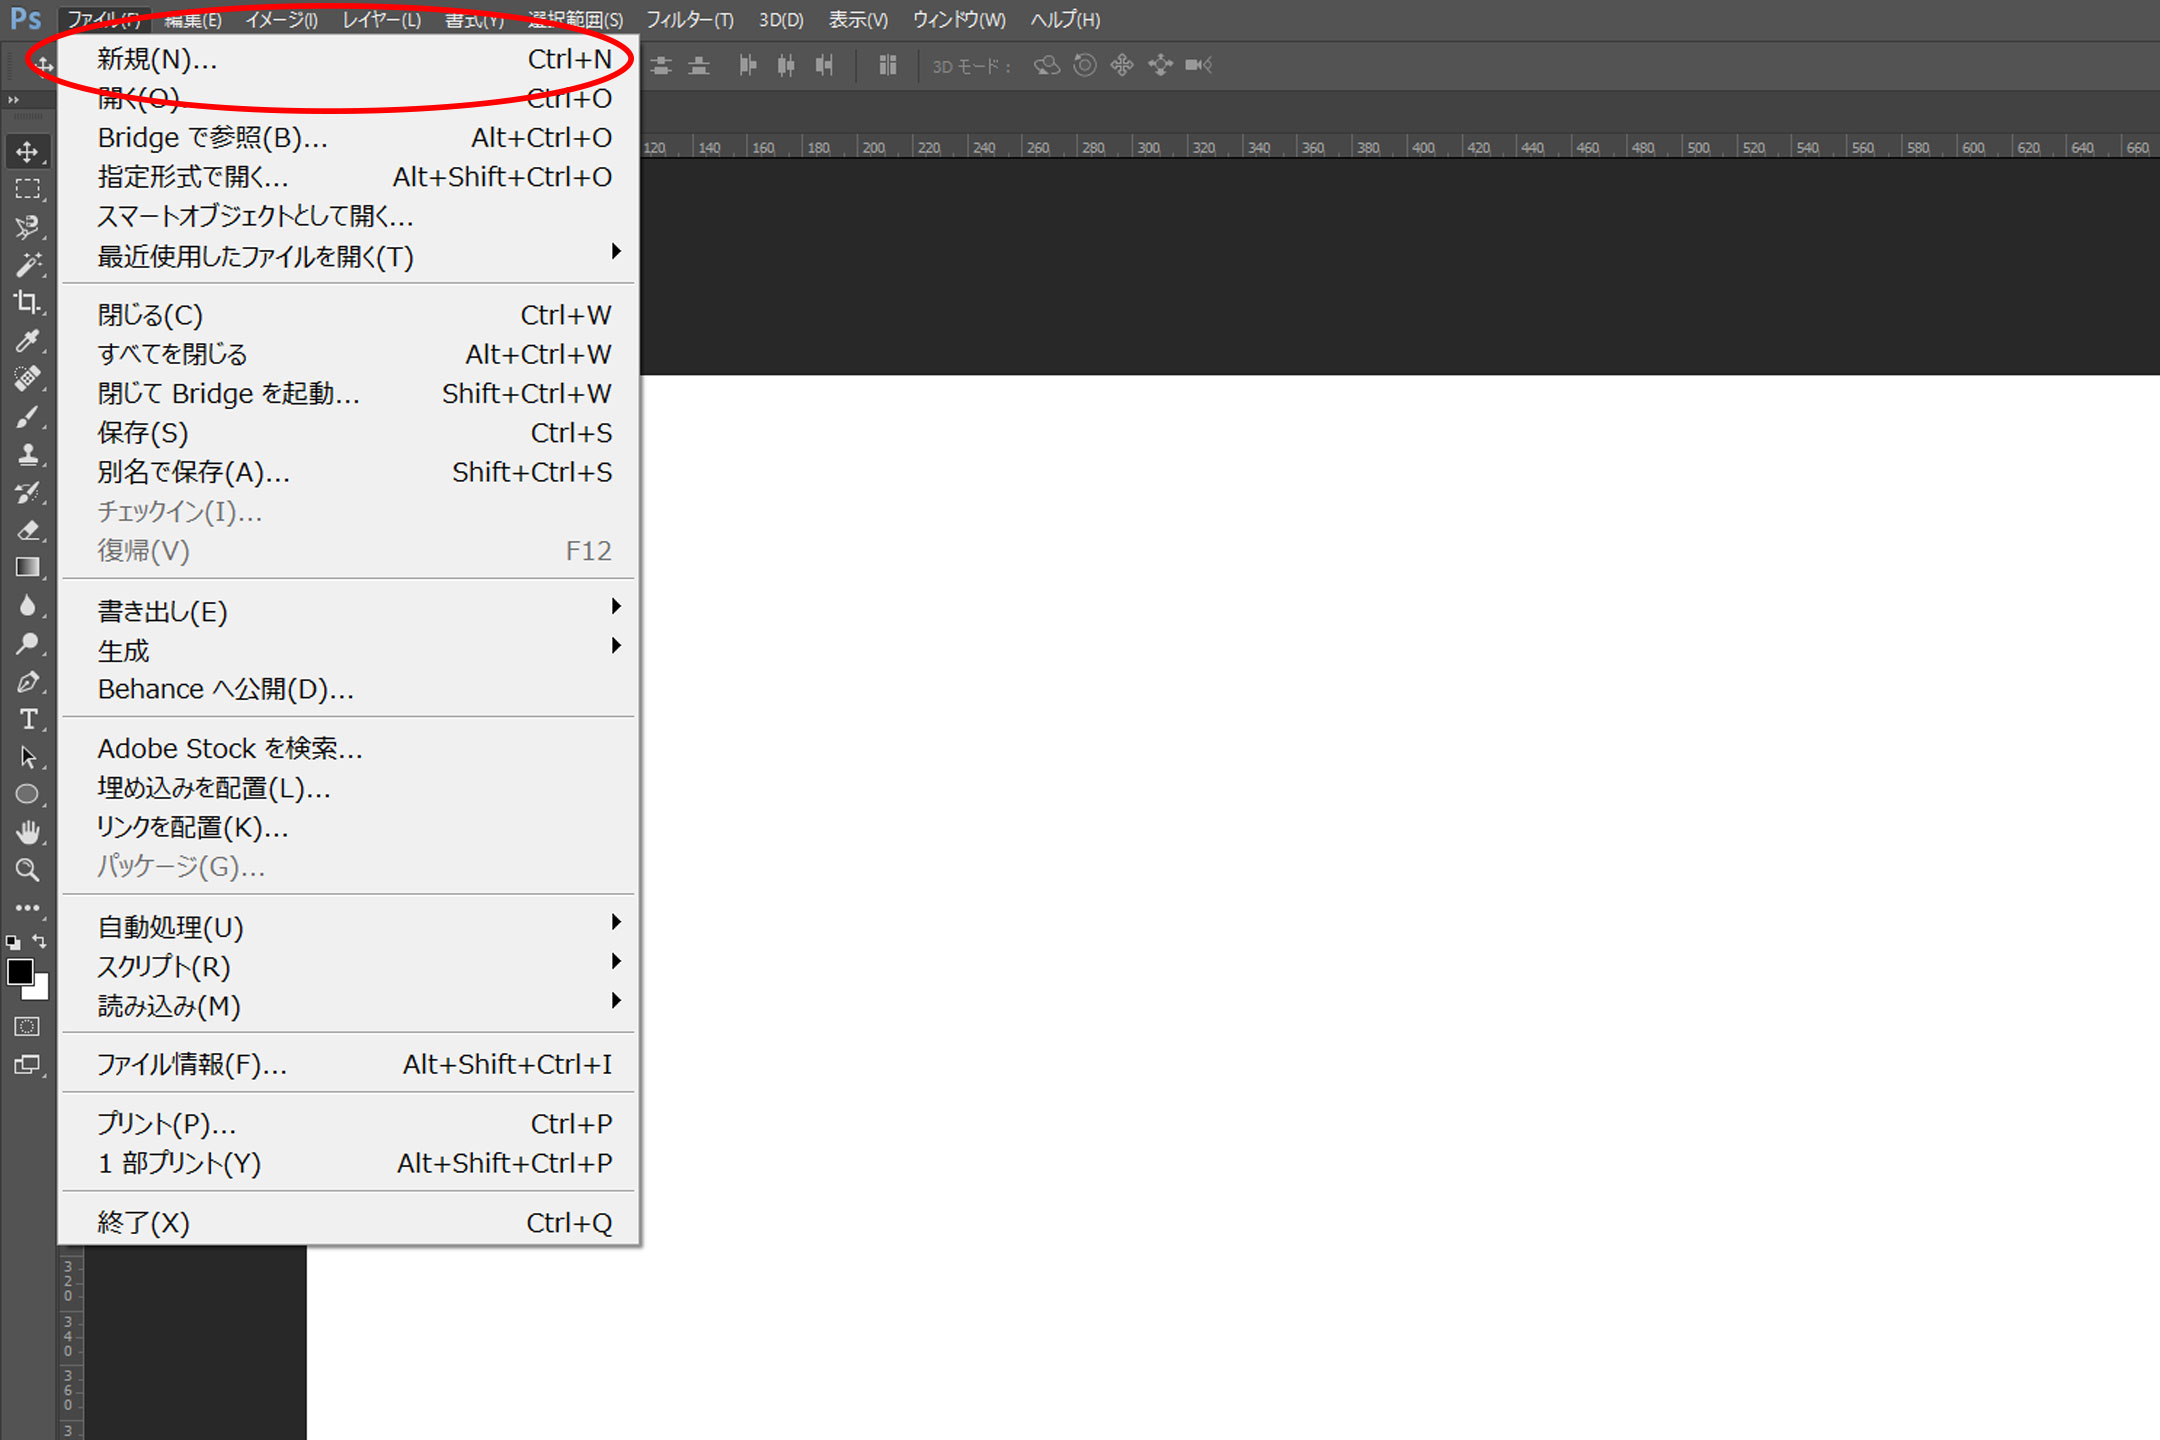This screenshot has width=2160, height=1440.
Task: Choose 閉じて Bridge を起動... item
Action: click(350, 394)
